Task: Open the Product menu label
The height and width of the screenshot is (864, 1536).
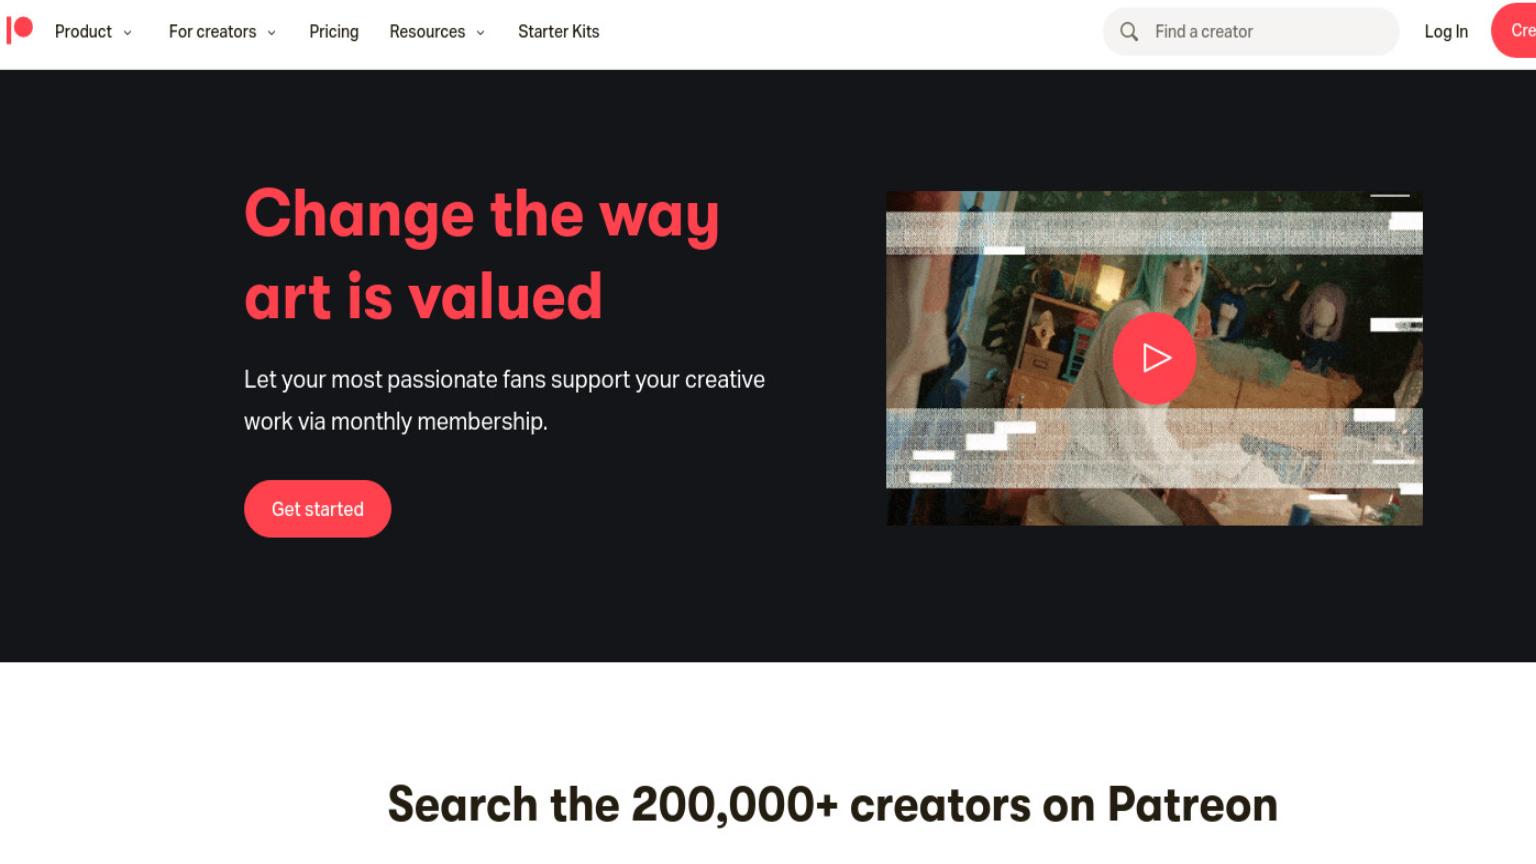Action: 83,32
